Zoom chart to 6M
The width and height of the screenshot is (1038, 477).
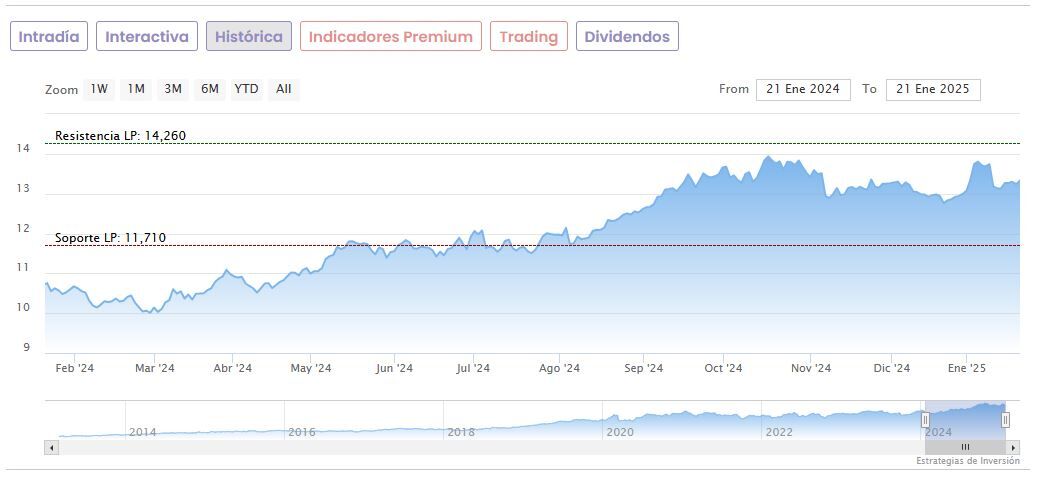pyautogui.click(x=209, y=89)
